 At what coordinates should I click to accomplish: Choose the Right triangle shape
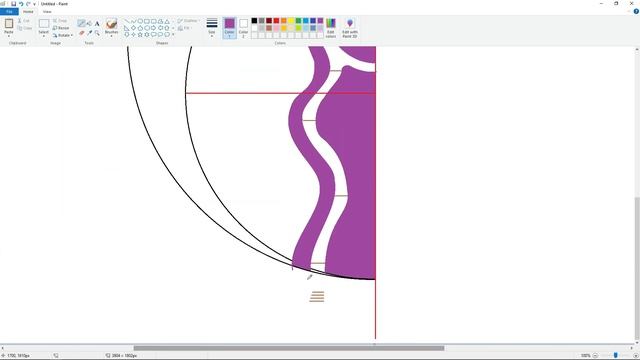tap(127, 28)
